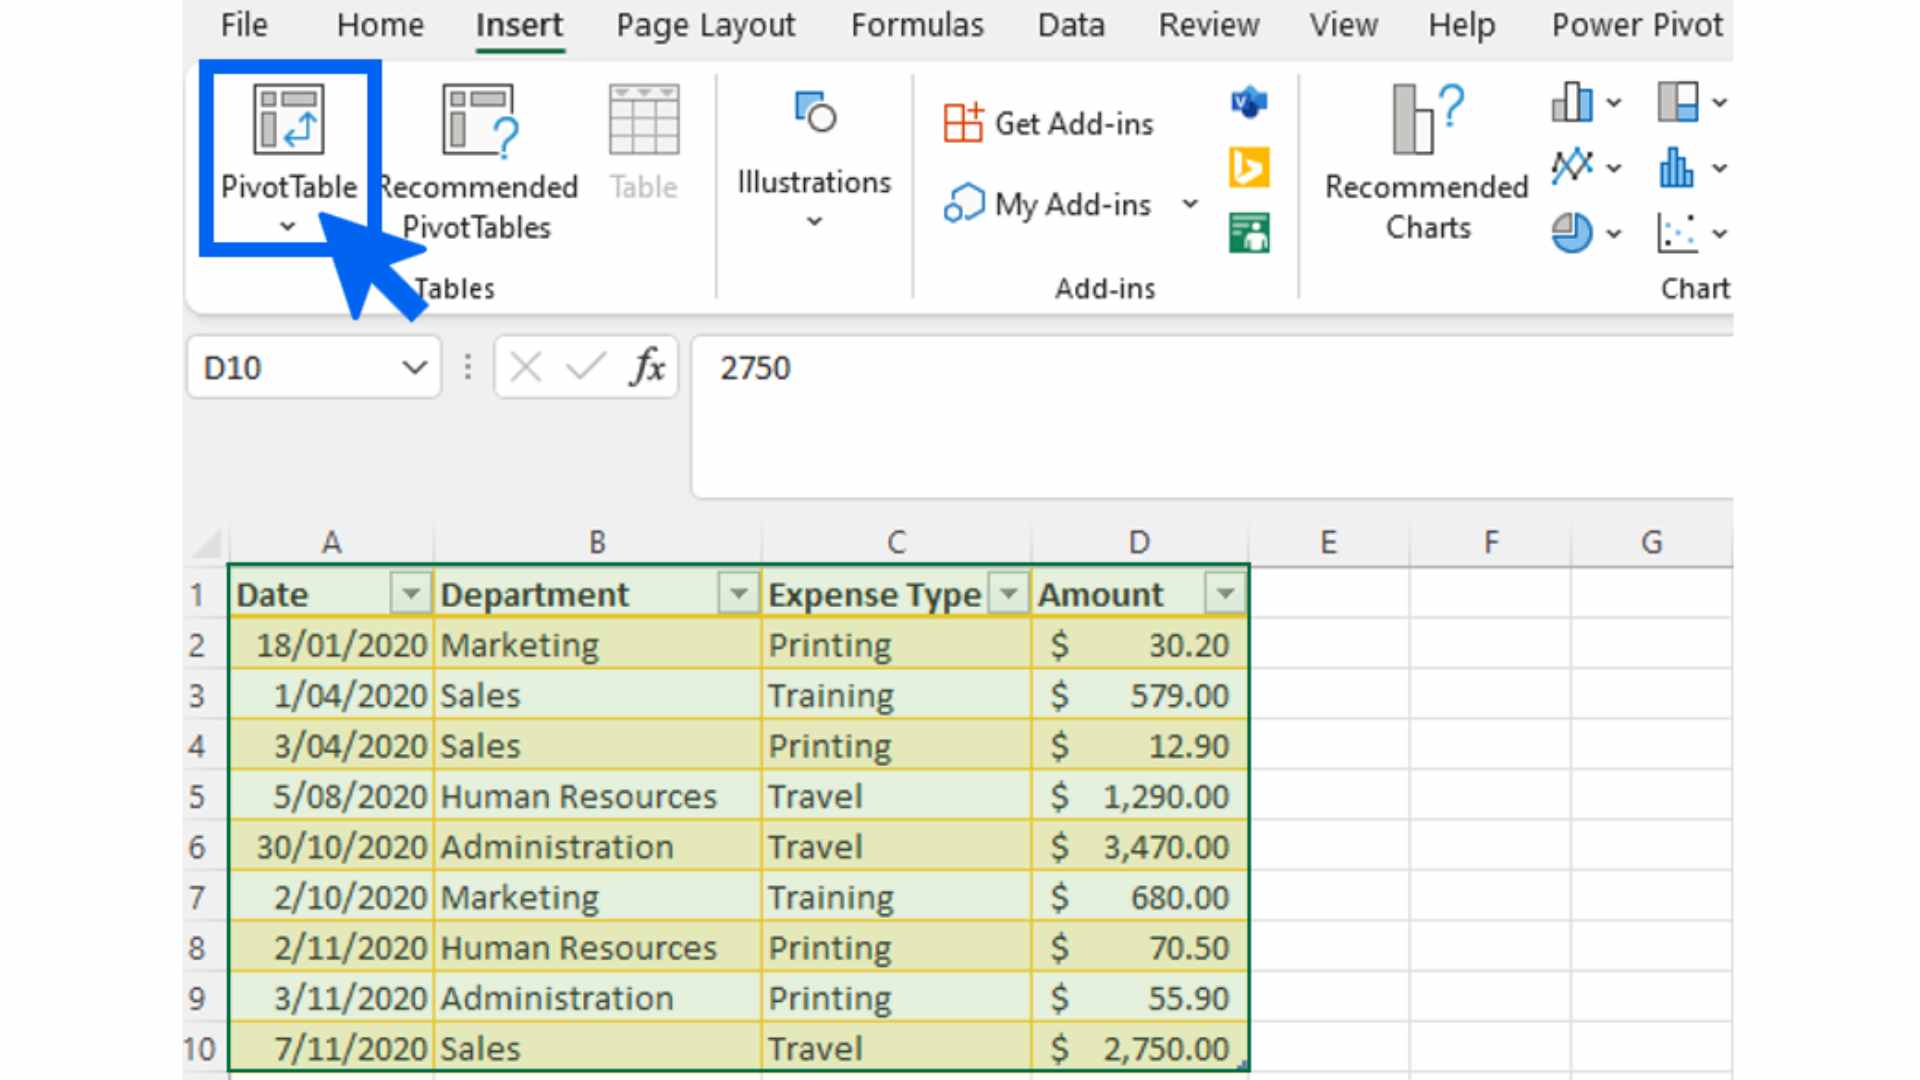Click the 680.00 amount cell
Screen dimensions: 1920x1080
point(1139,897)
